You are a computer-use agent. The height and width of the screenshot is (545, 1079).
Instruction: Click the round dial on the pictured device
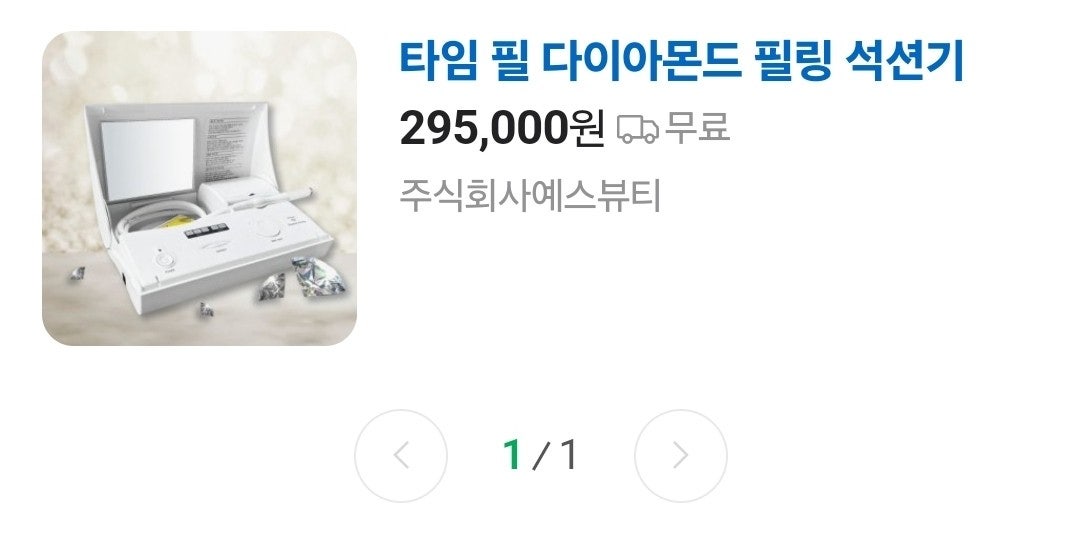pos(264,227)
